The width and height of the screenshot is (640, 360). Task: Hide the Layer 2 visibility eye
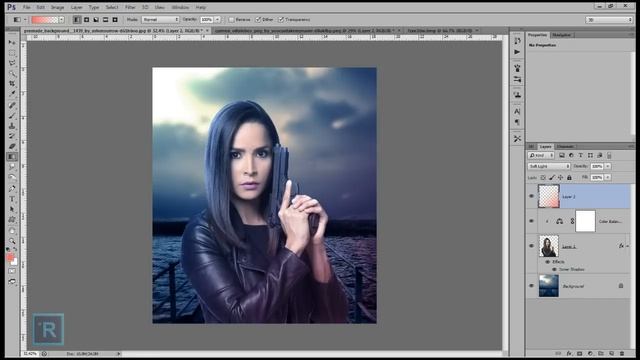pos(531,196)
